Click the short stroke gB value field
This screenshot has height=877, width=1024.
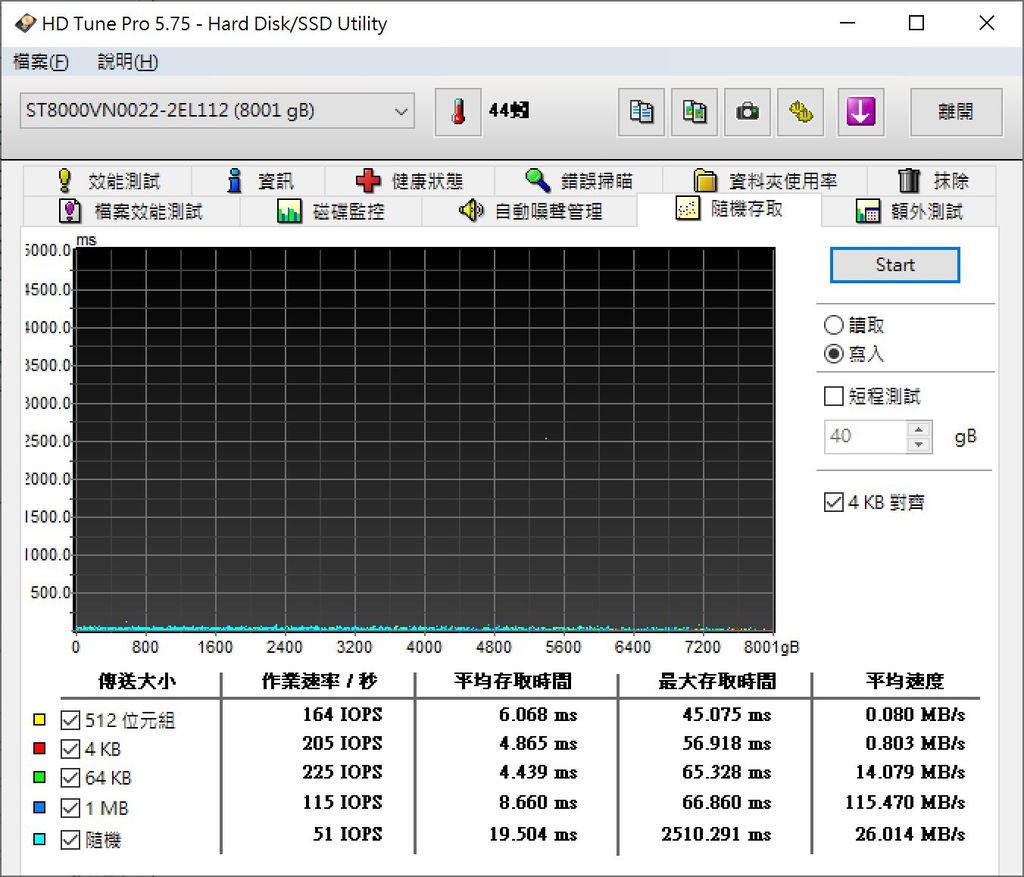pyautogui.click(x=865, y=436)
